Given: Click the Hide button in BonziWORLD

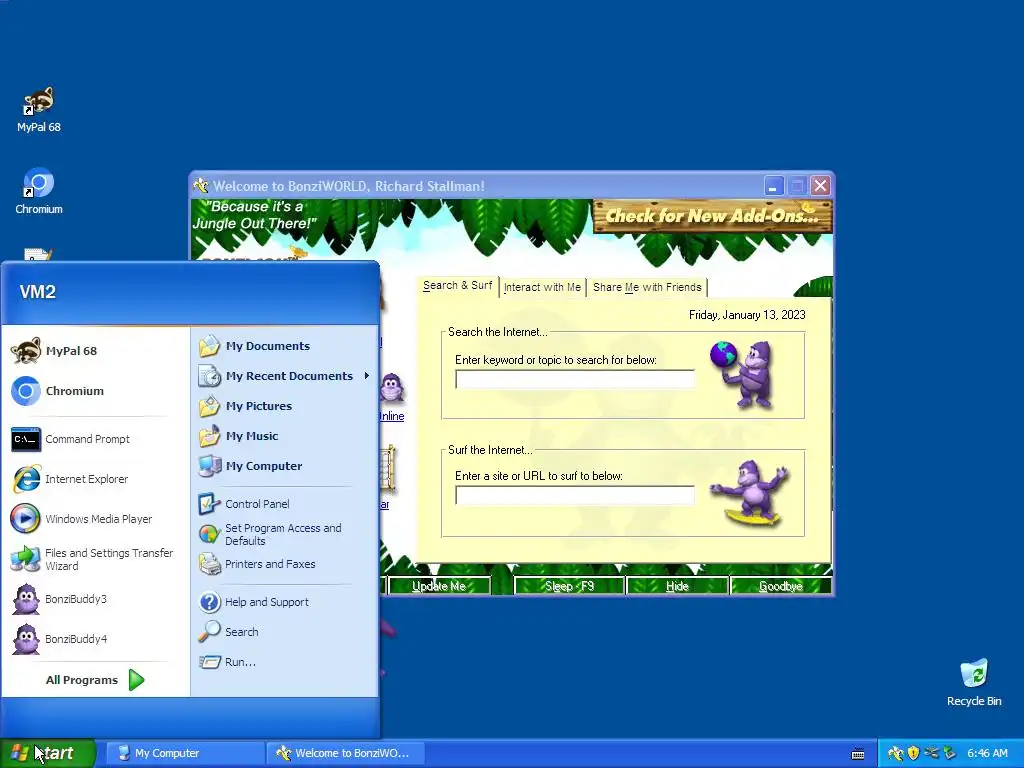Looking at the screenshot, I should 677,586.
